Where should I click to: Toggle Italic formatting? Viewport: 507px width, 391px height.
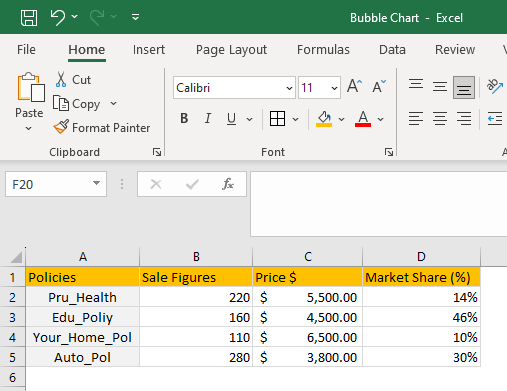pyautogui.click(x=208, y=118)
